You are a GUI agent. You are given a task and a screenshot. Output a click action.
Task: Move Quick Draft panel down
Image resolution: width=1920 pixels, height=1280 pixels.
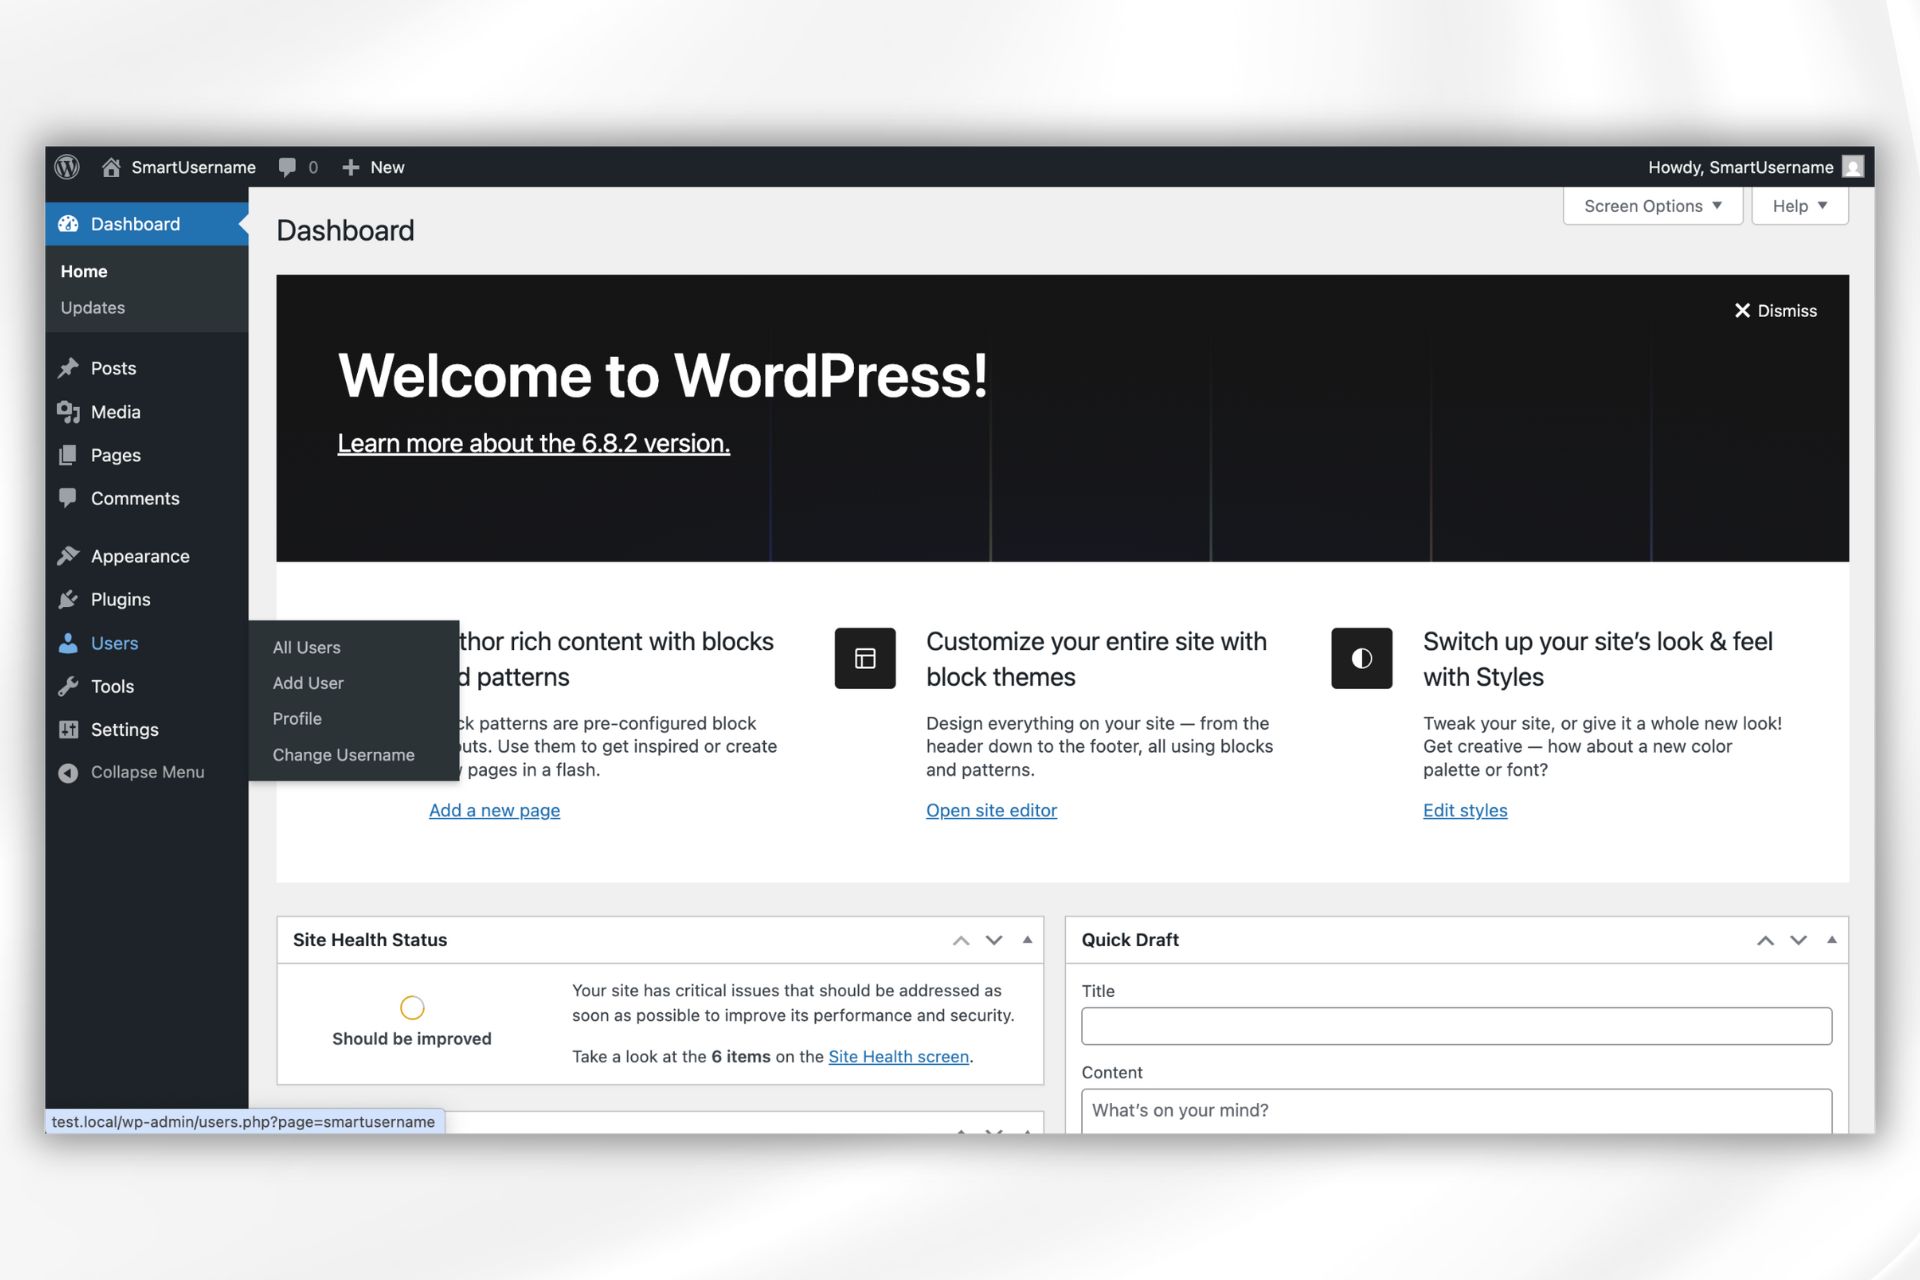pyautogui.click(x=1798, y=940)
